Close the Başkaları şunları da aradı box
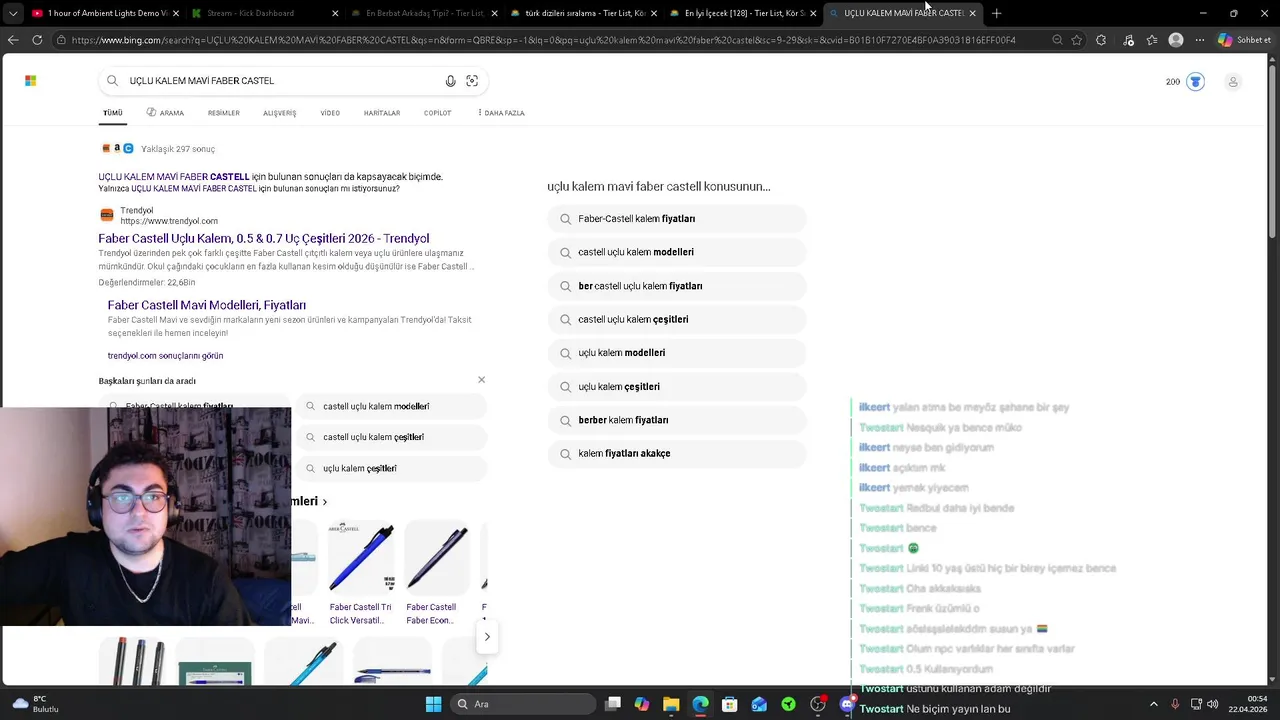This screenshot has width=1280, height=720. [x=481, y=380]
